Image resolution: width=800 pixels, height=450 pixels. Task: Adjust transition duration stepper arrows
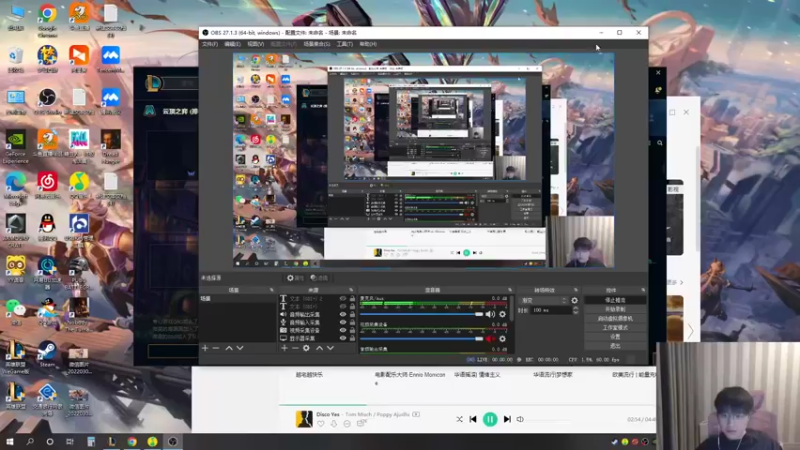click(x=576, y=310)
